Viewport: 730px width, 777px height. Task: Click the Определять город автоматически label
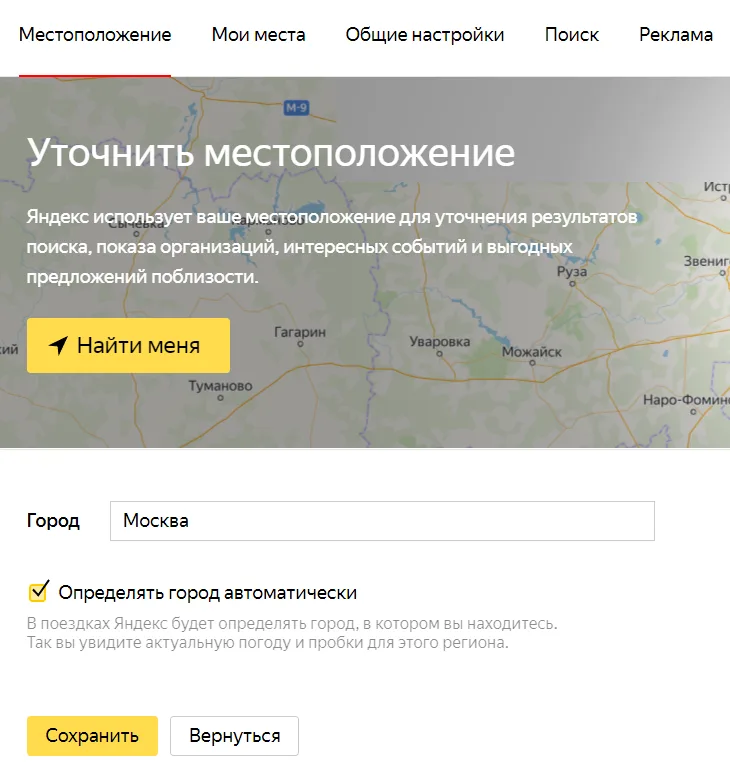[208, 593]
